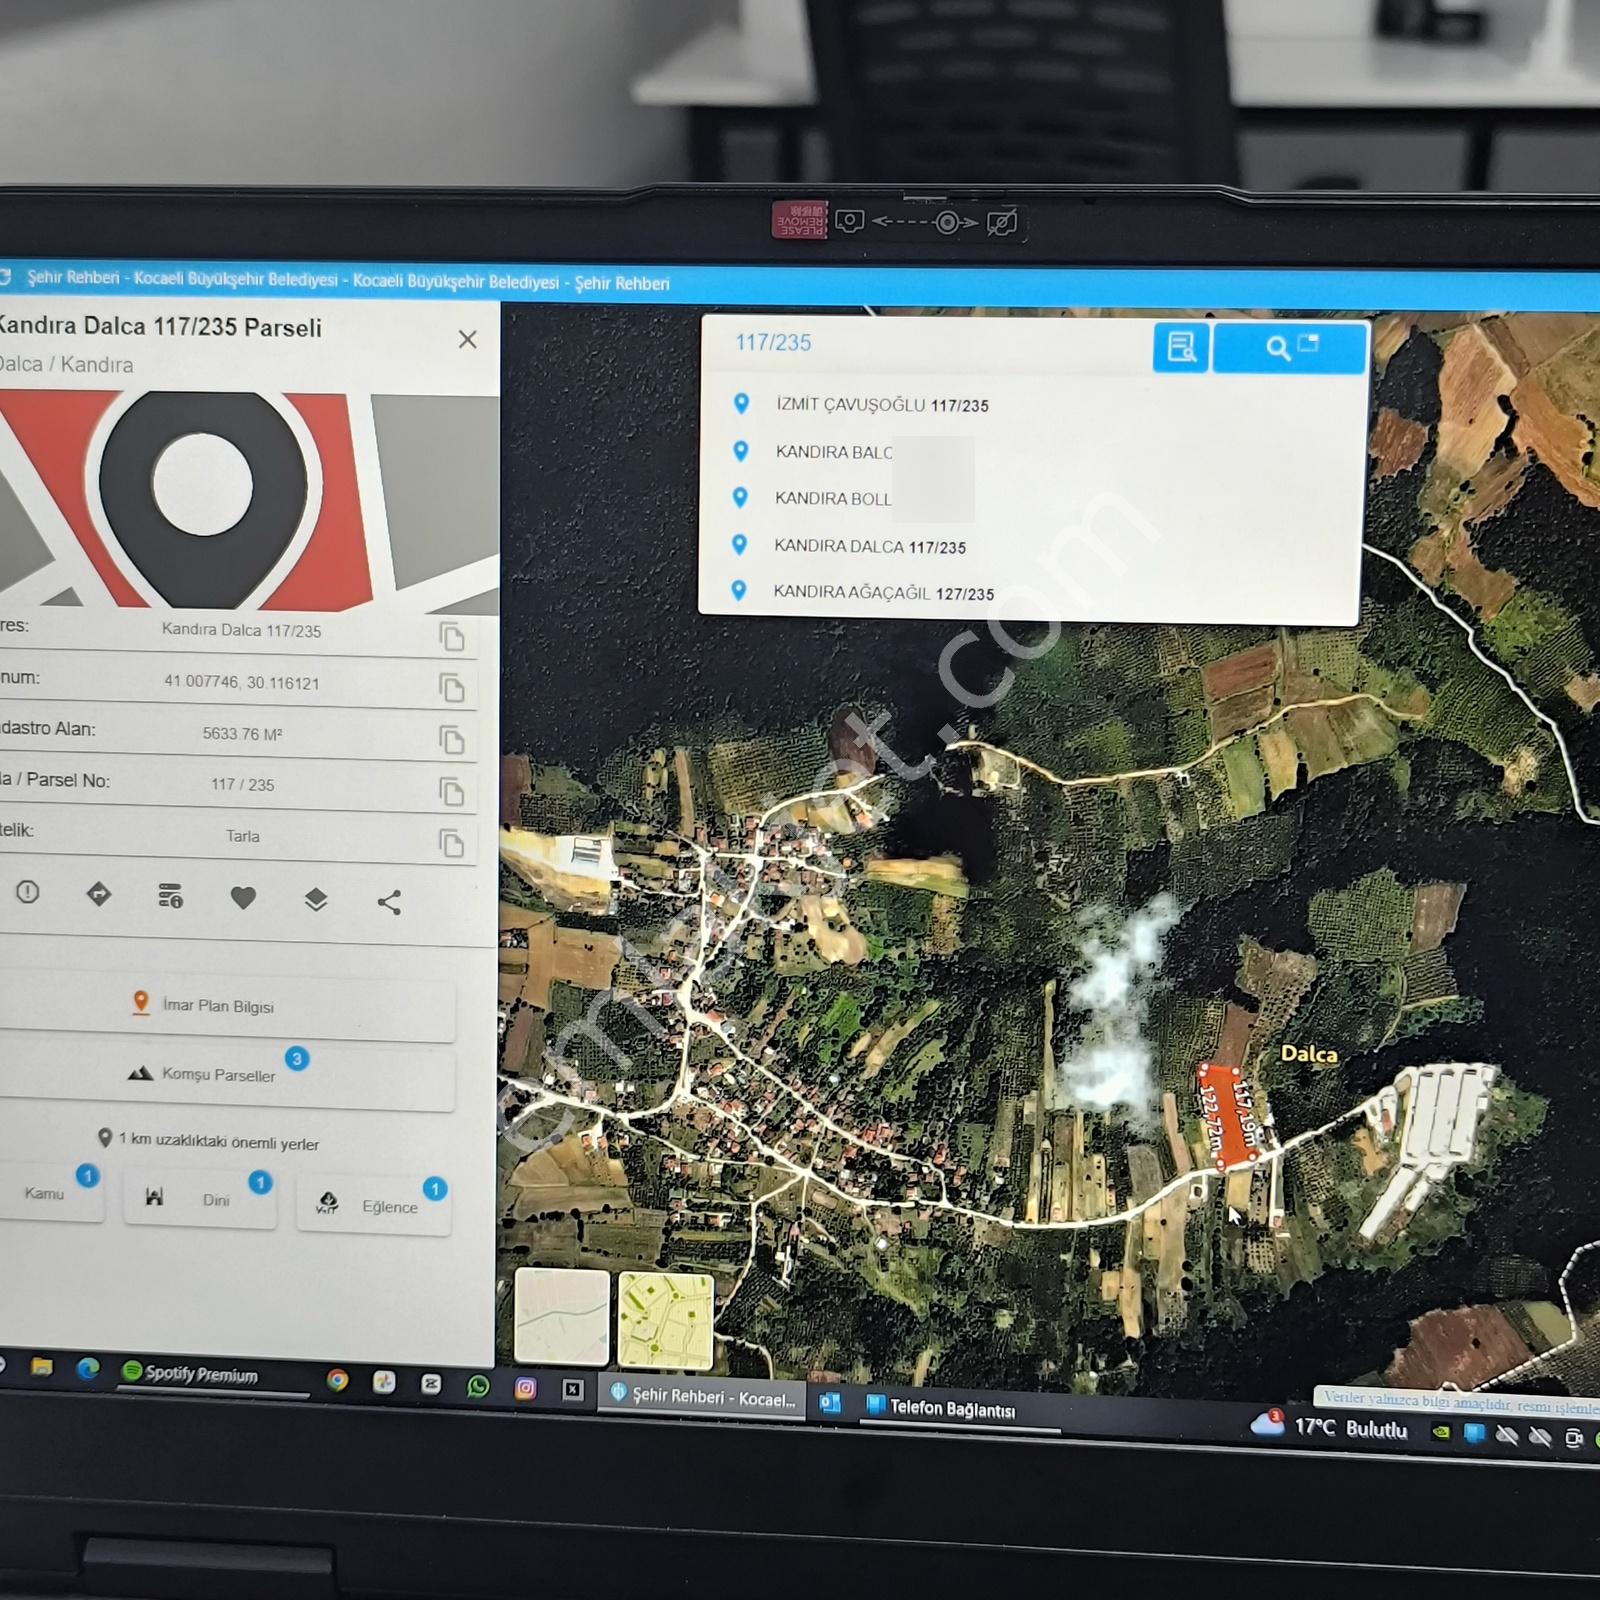
Task: Show nearby Dini places
Action: 198,1198
